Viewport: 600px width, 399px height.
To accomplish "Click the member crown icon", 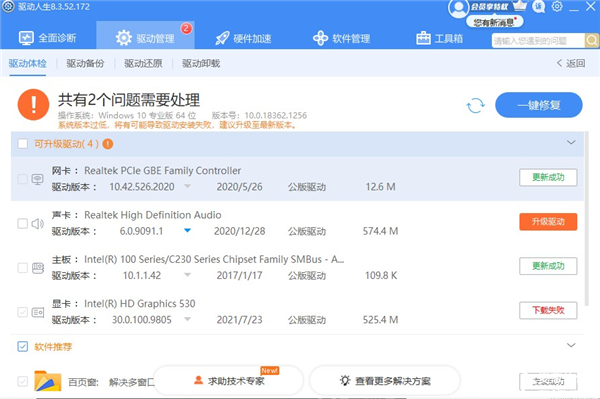I will pos(519,6).
